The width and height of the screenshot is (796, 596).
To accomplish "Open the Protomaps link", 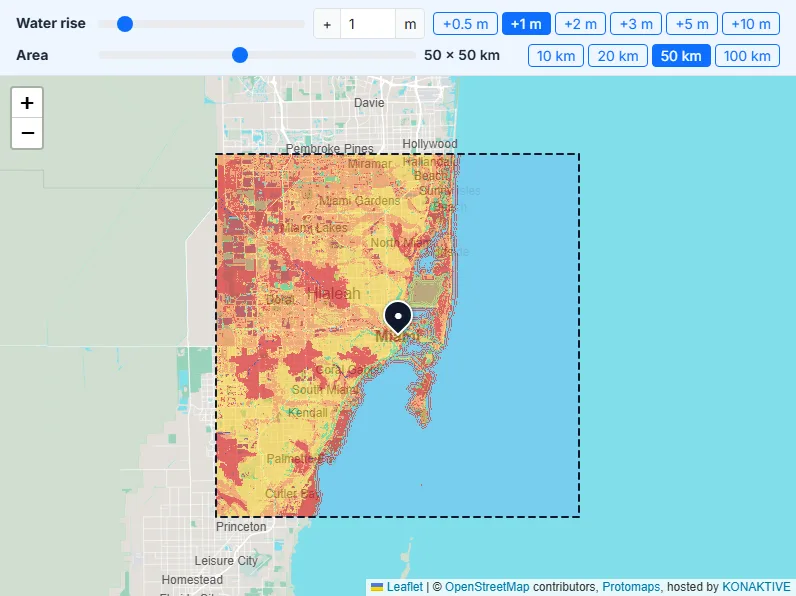I will (631, 587).
